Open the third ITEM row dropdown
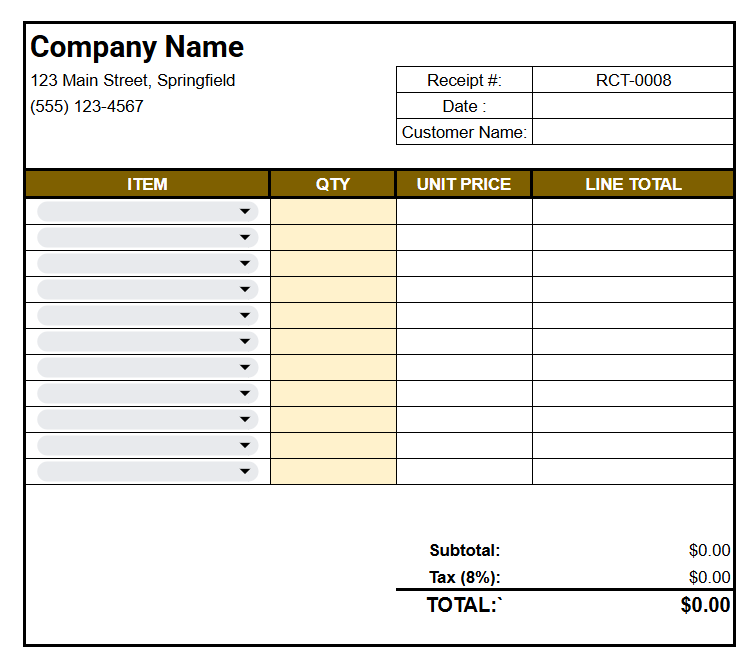This screenshot has height=671, width=755. pos(147,263)
